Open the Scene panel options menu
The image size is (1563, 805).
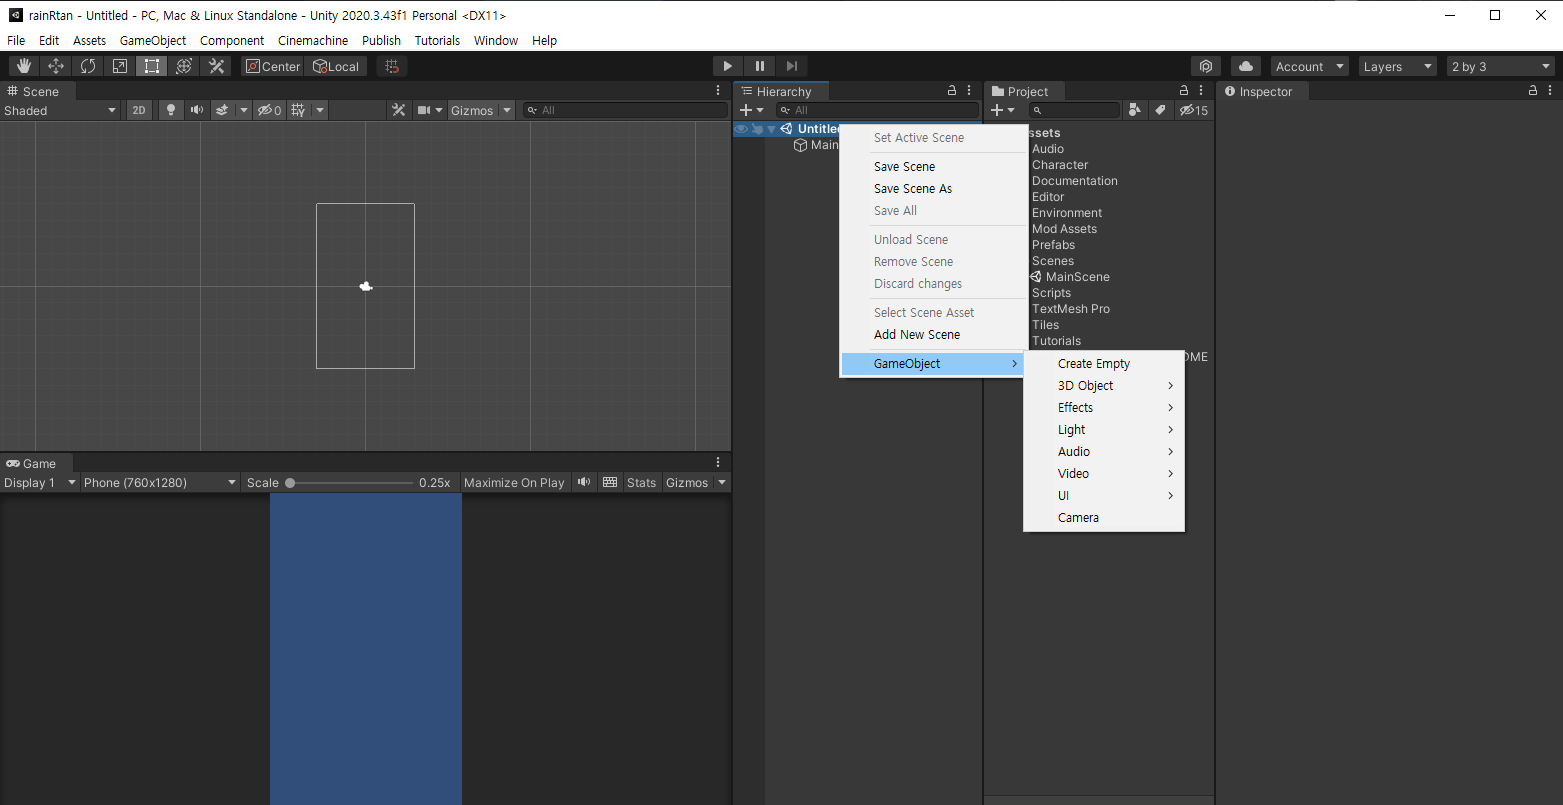(718, 91)
